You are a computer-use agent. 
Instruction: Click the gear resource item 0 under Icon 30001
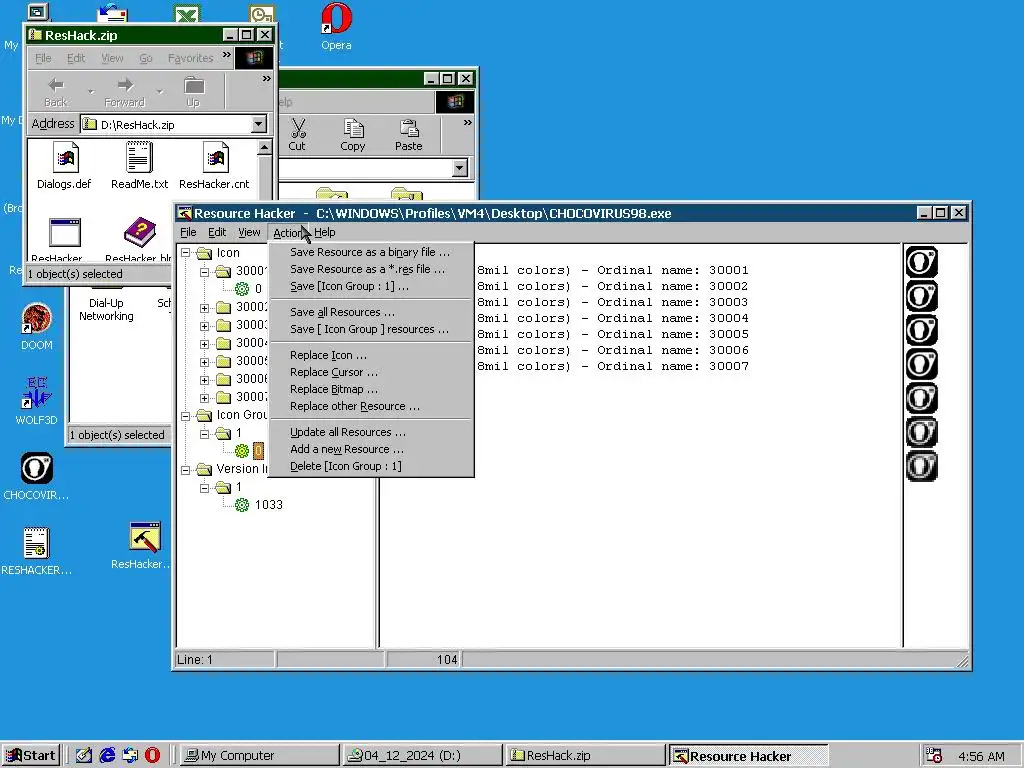249,288
